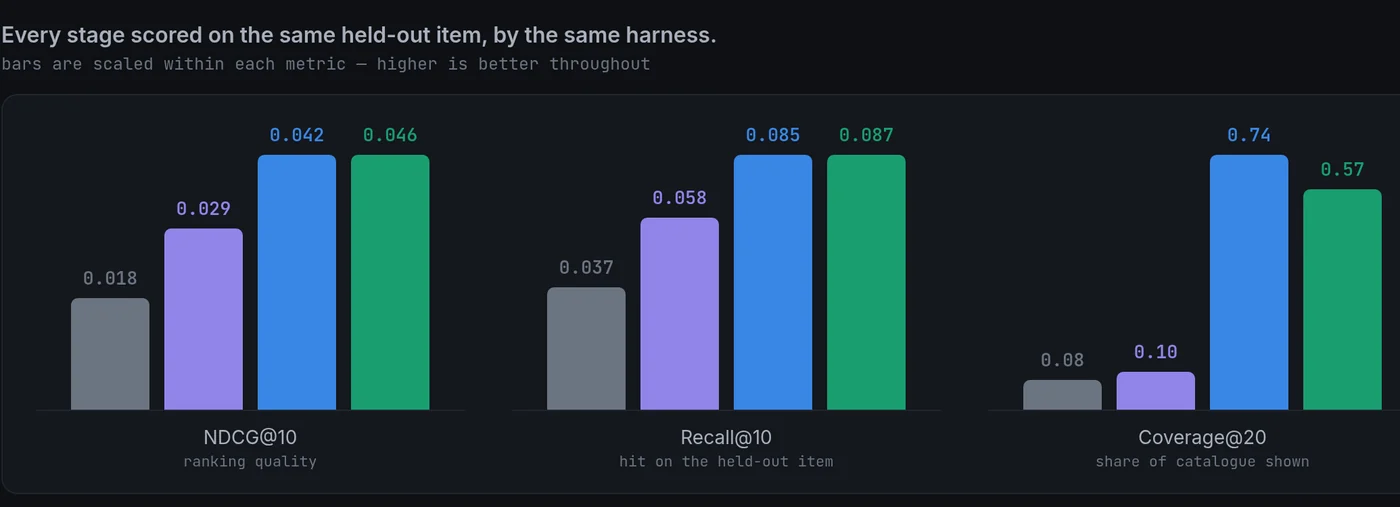Click the Coverage@20 metric label

pos(1202,437)
